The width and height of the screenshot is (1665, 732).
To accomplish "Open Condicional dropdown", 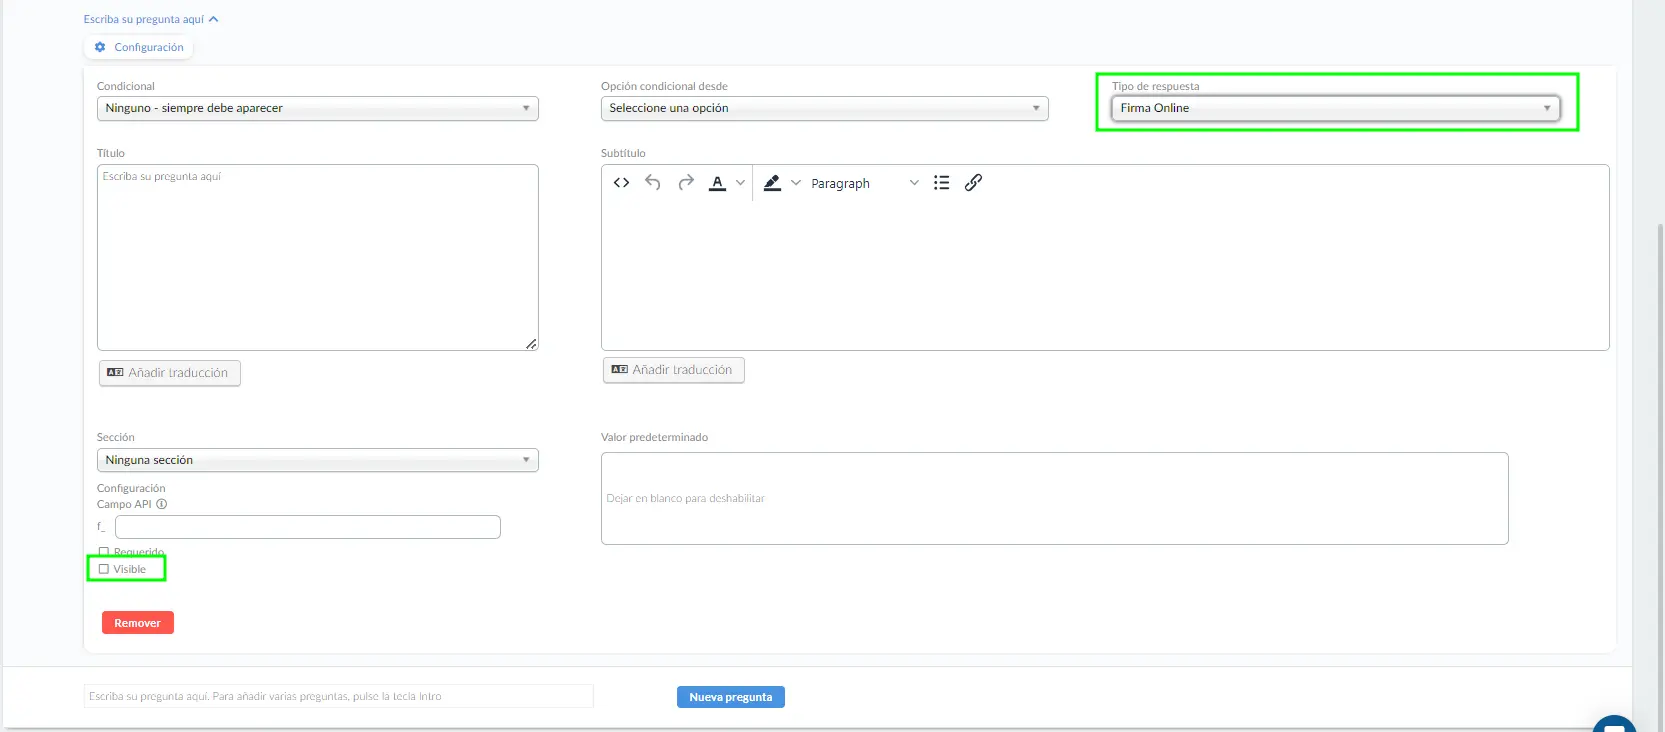I will click(317, 108).
